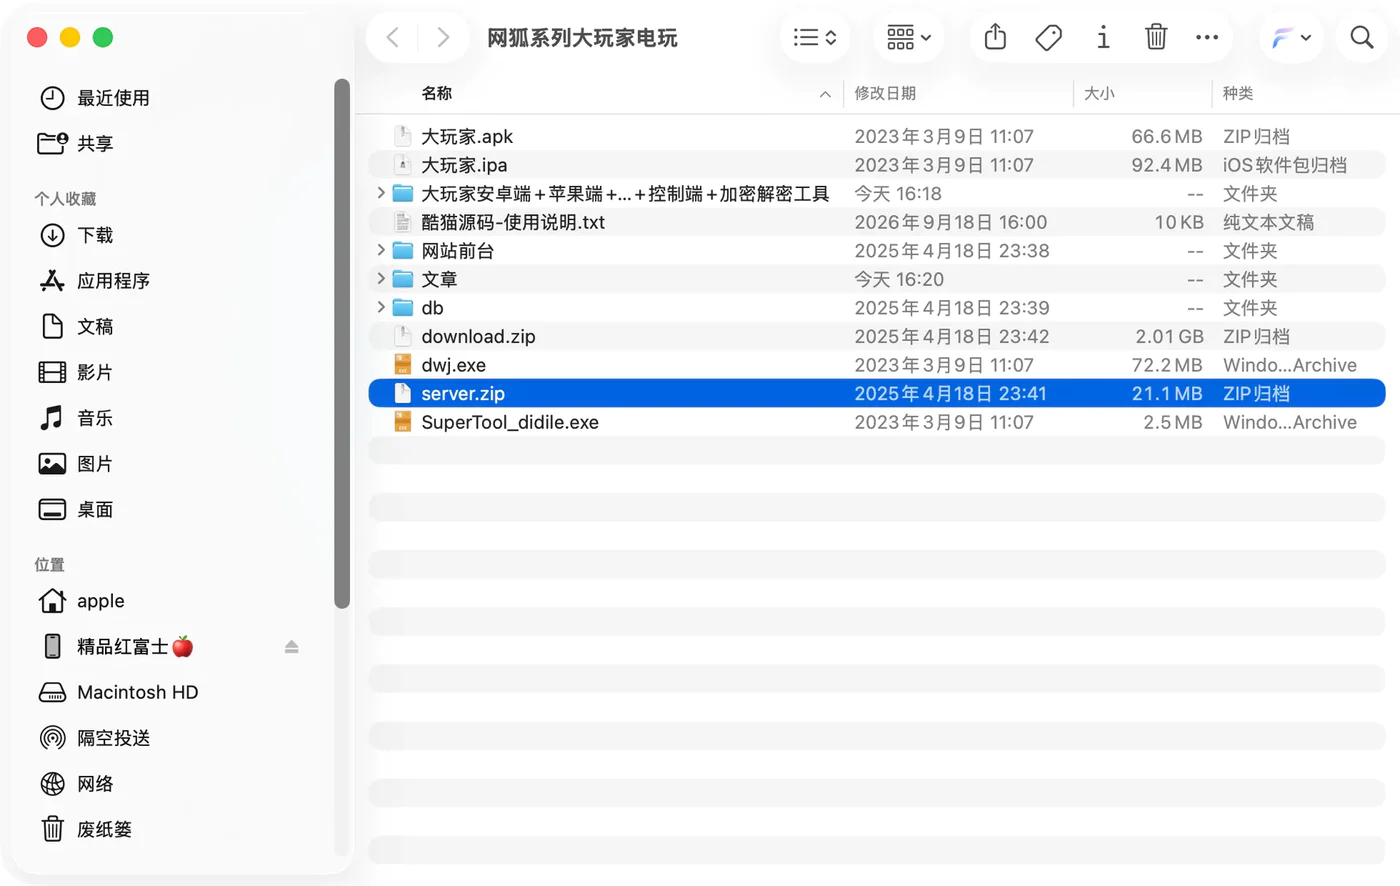Eject the 精品红富士 device
Viewport: 1400px width, 886px height.
pos(291,647)
